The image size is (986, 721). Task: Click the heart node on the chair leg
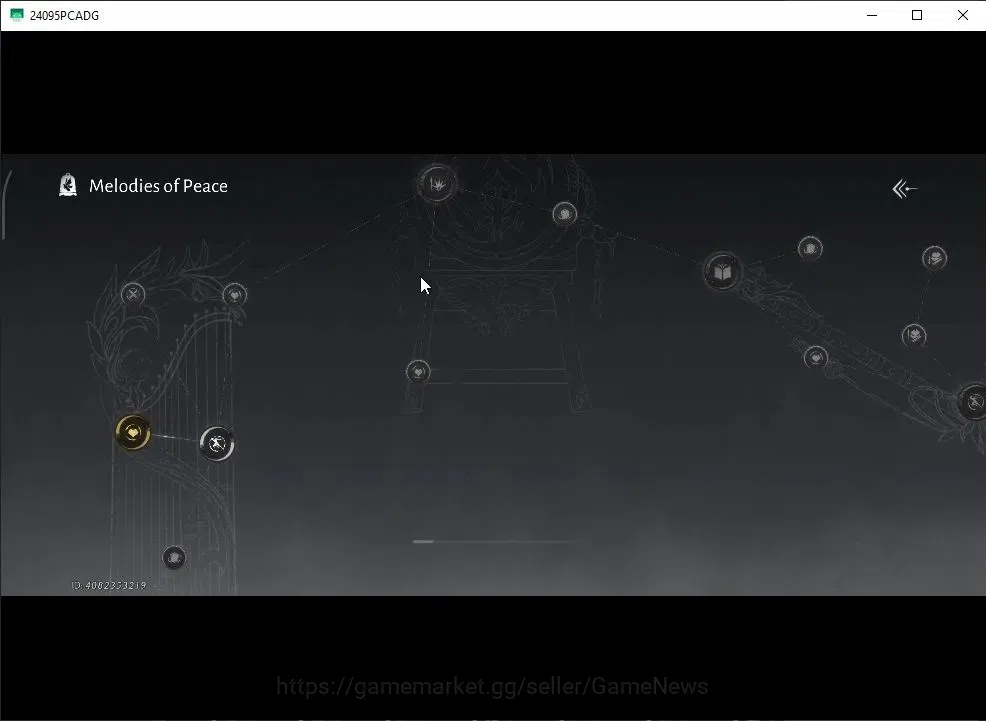pyautogui.click(x=418, y=372)
